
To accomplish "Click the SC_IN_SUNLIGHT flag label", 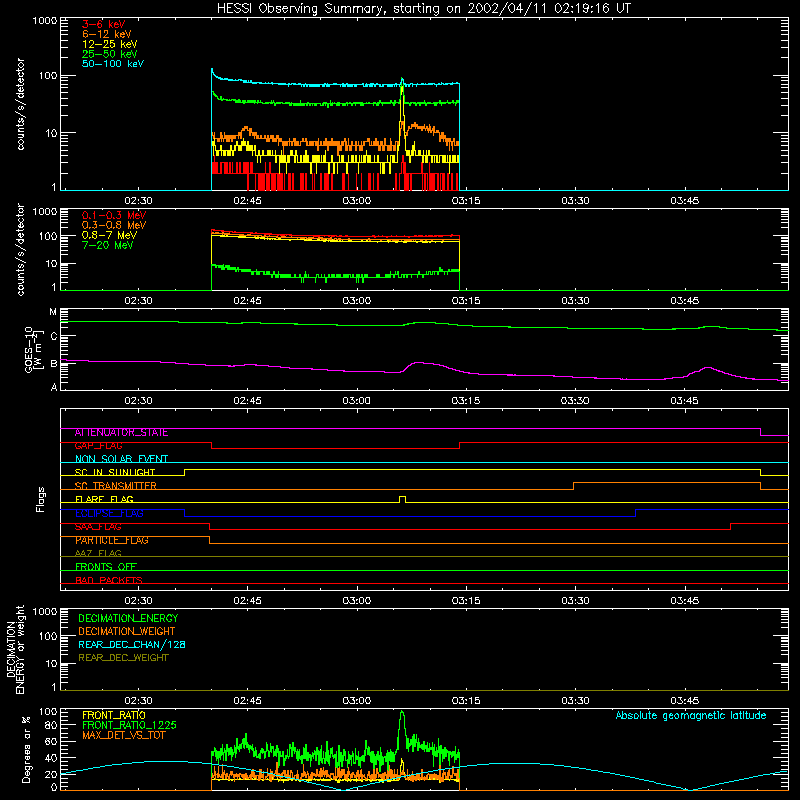I will [x=115, y=472].
